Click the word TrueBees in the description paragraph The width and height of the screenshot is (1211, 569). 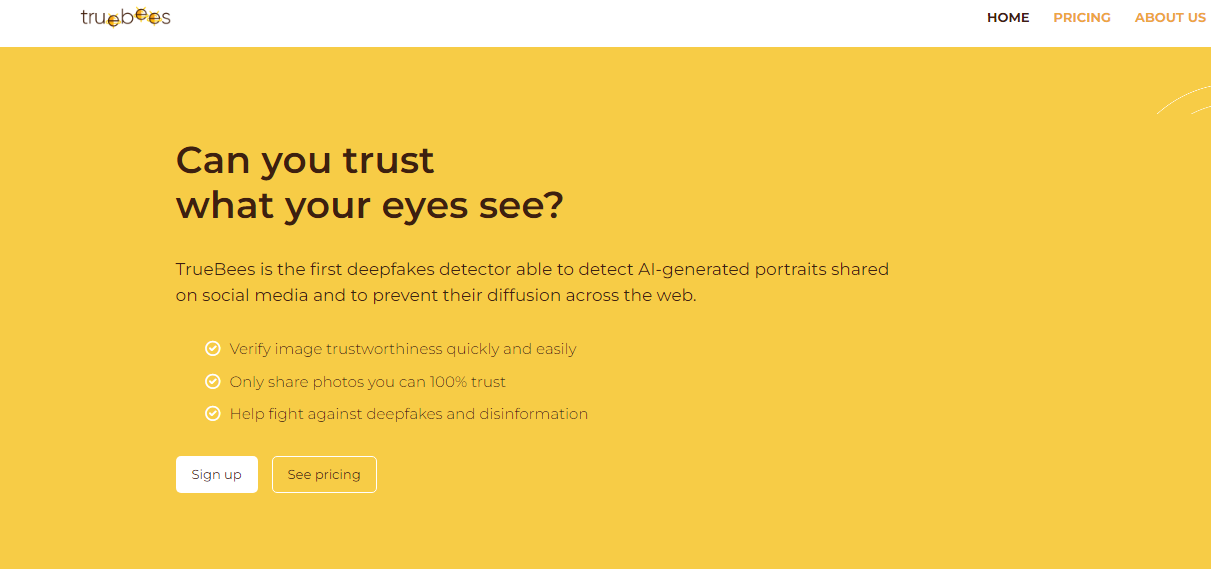click(x=209, y=269)
